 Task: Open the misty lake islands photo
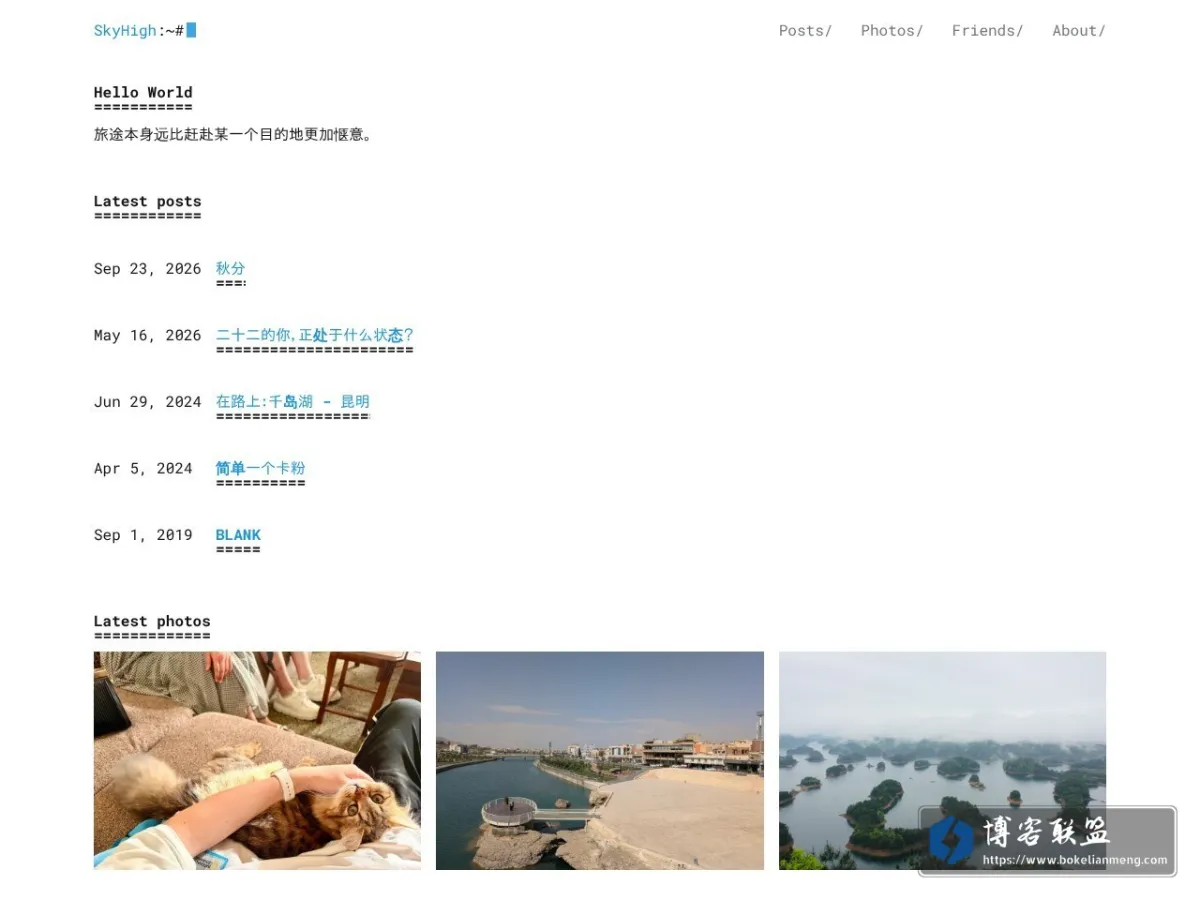[942, 760]
